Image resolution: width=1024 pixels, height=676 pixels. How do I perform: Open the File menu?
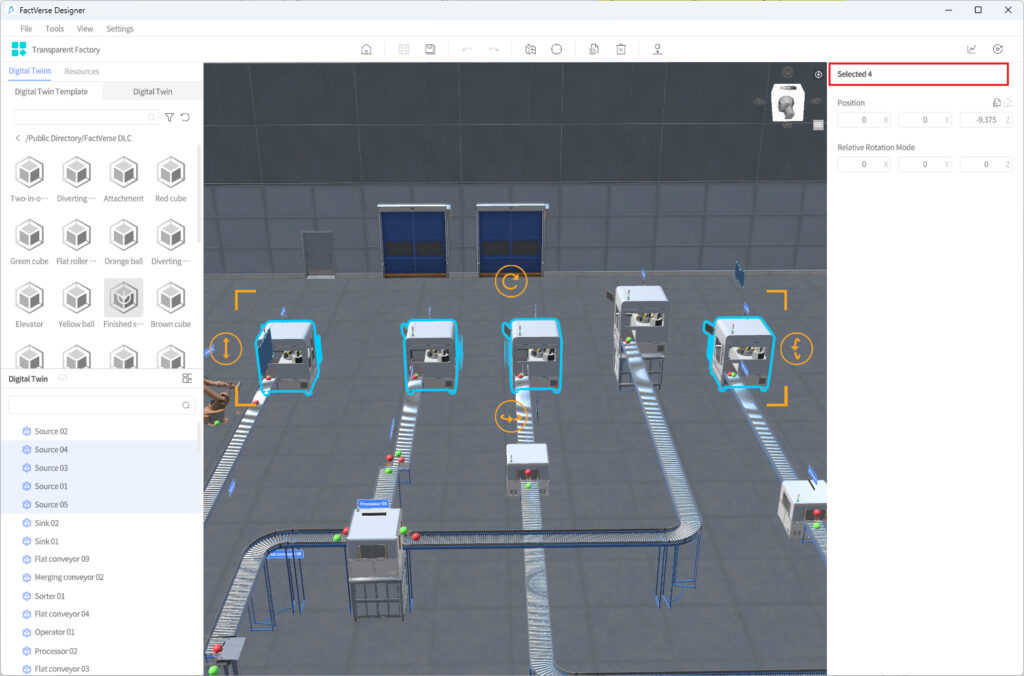click(x=26, y=29)
